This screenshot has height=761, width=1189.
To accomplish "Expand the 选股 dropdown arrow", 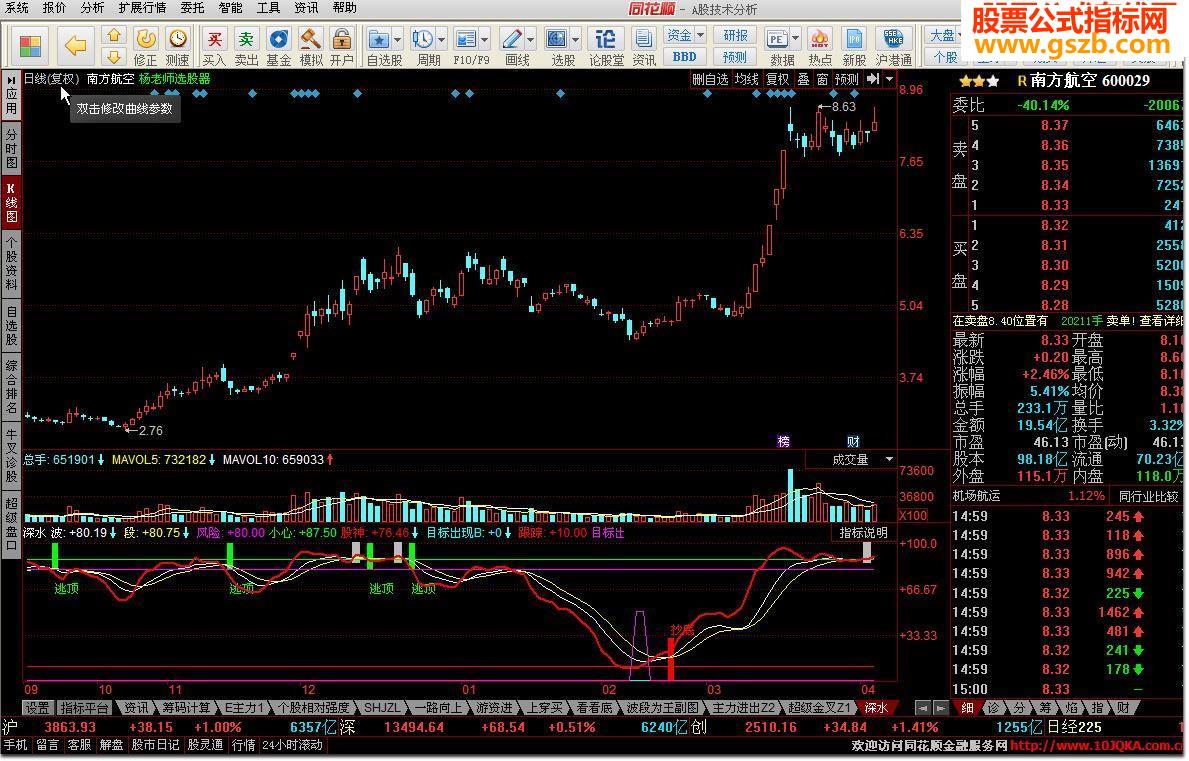I will 576,39.
